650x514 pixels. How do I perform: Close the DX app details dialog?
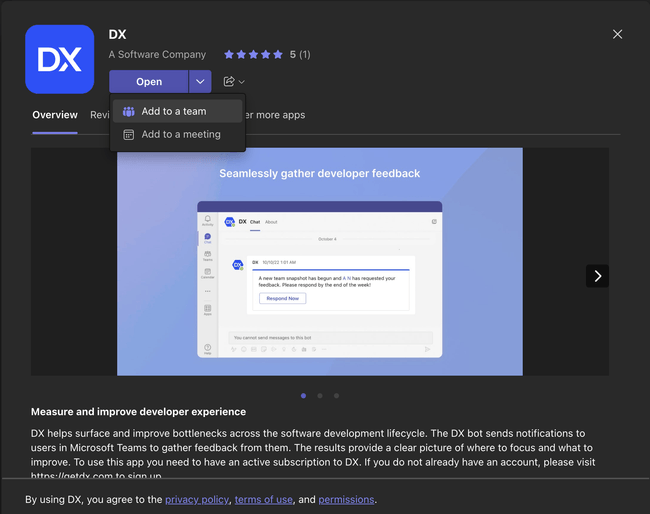point(617,35)
